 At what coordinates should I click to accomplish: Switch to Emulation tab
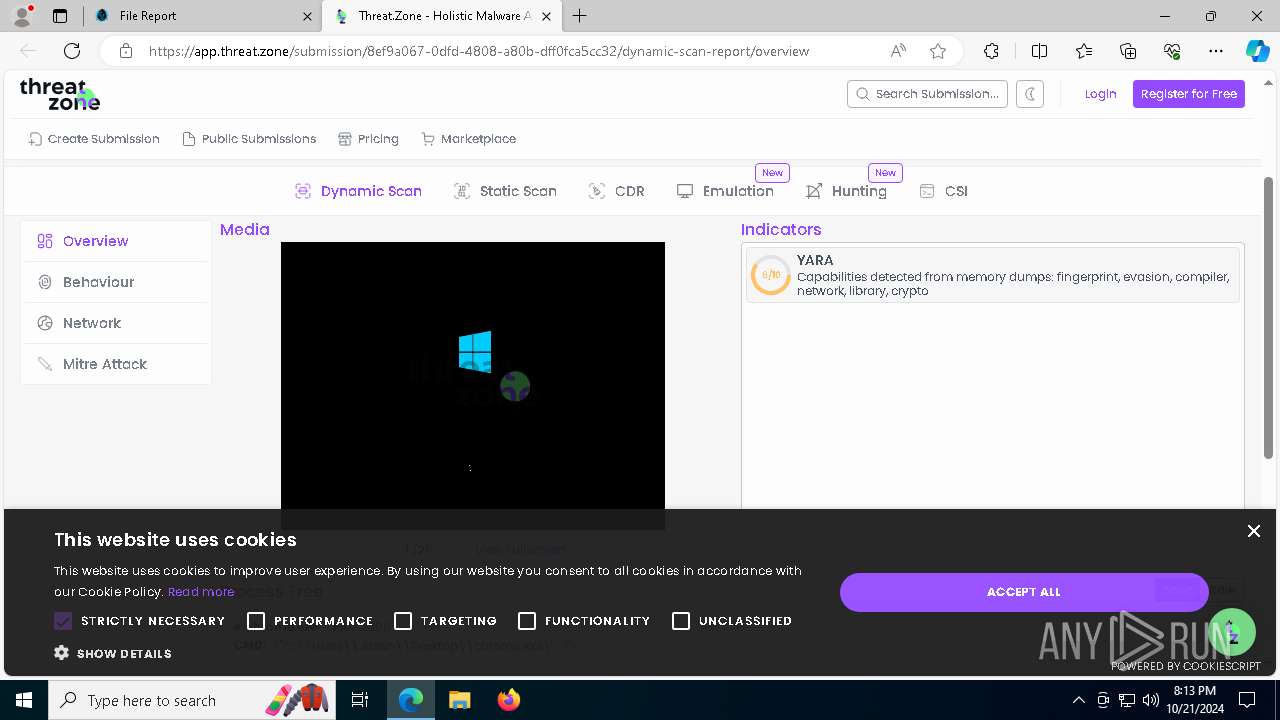(x=725, y=191)
